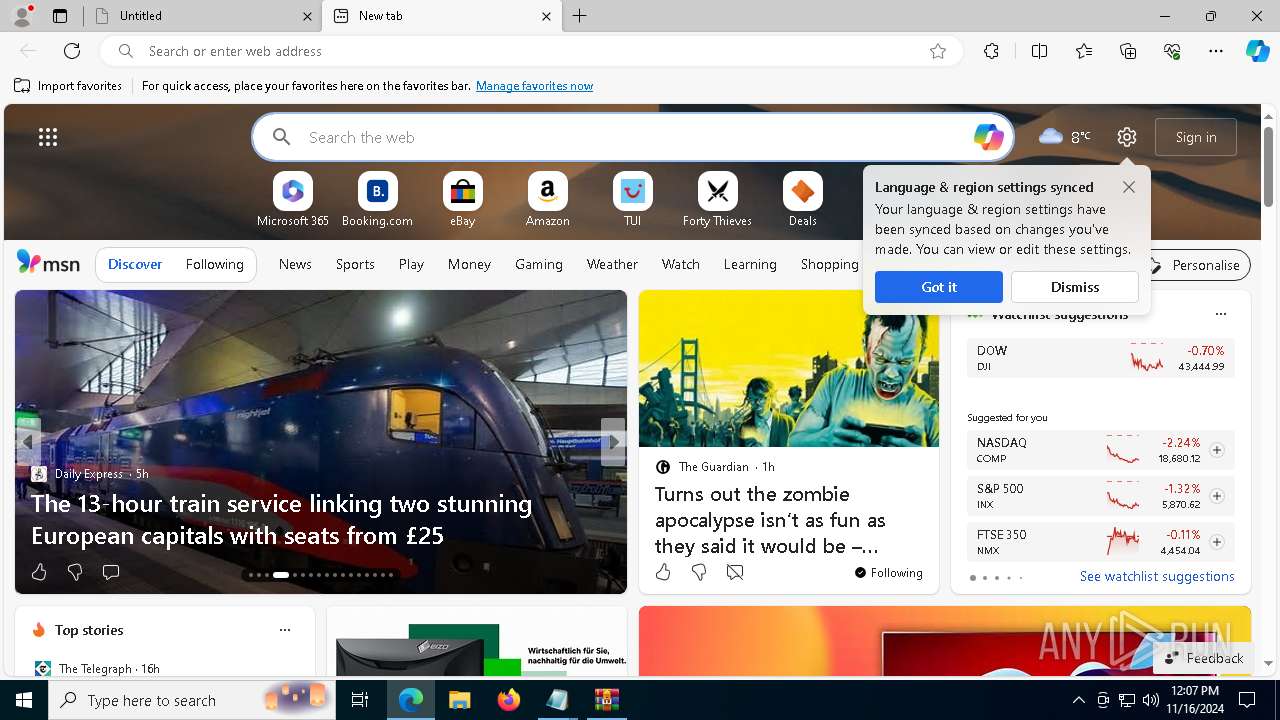Screen dimensions: 1280x720
Task: Open the Extensions puzzle icon
Action: click(991, 51)
